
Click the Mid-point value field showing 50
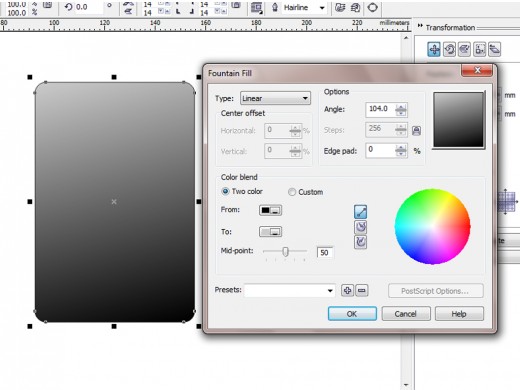point(325,252)
